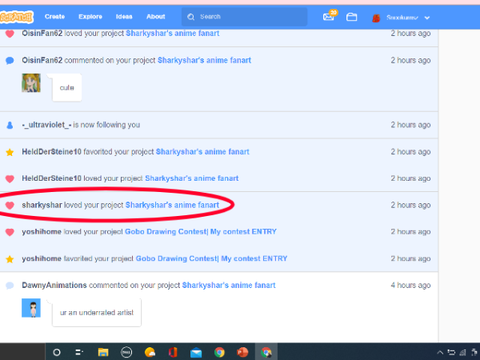Show hidden system tray icons chevron

(x=440, y=352)
